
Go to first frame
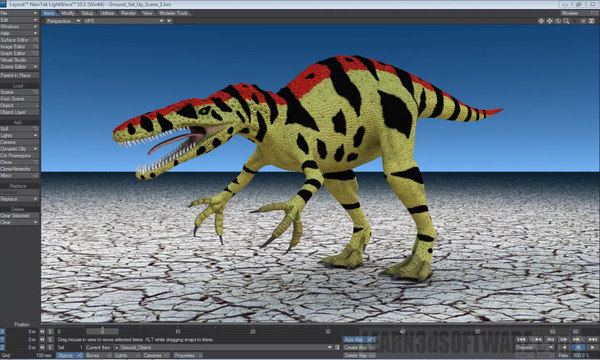click(521, 340)
